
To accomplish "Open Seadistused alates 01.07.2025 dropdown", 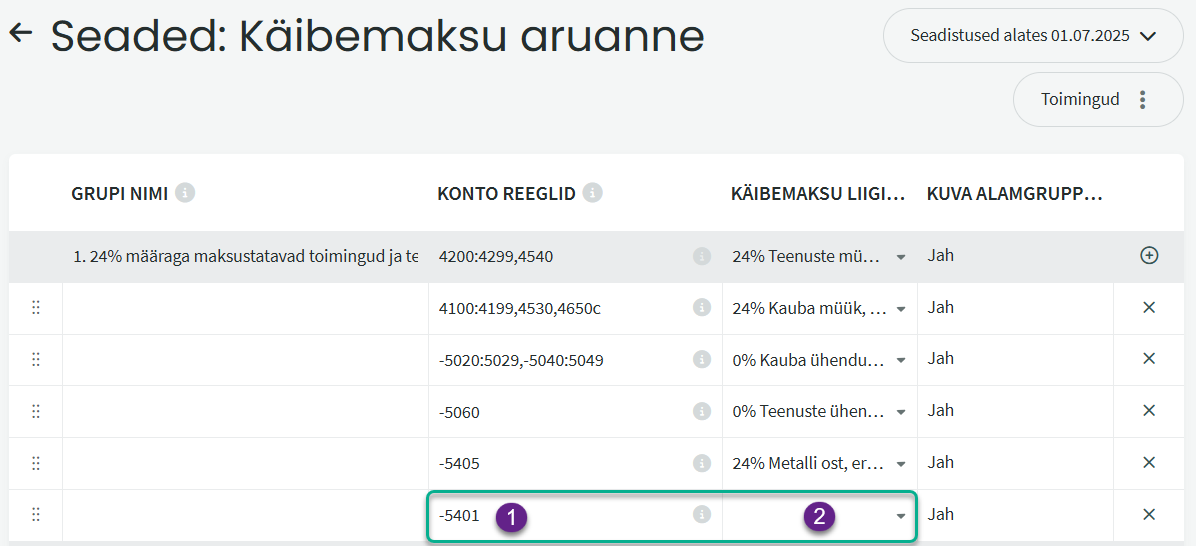I will pos(1032,36).
